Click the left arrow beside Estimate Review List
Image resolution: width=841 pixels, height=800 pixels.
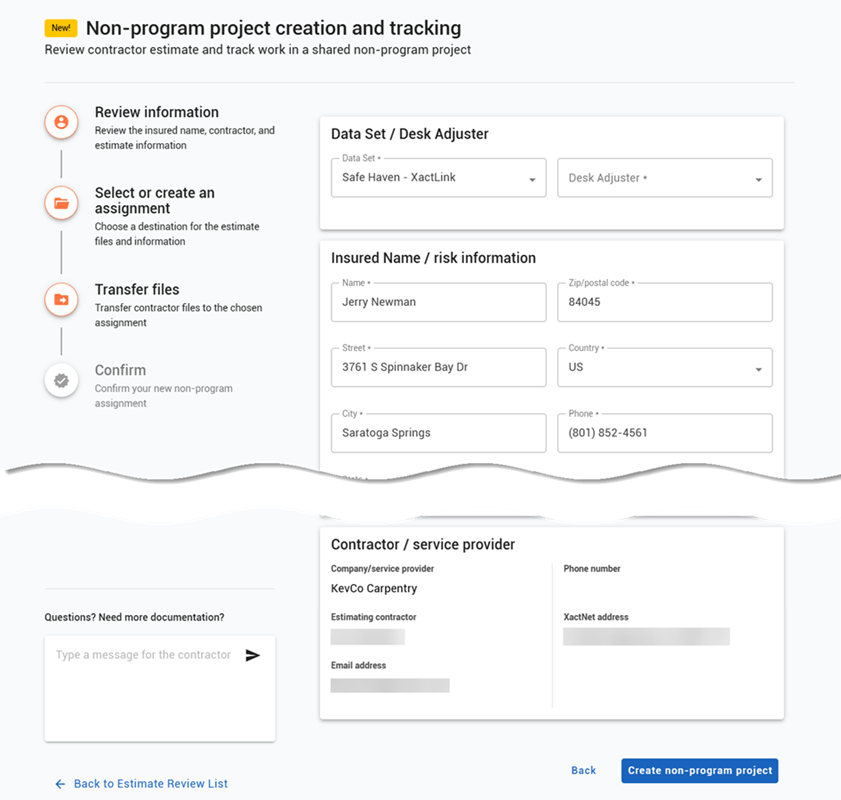coord(60,784)
